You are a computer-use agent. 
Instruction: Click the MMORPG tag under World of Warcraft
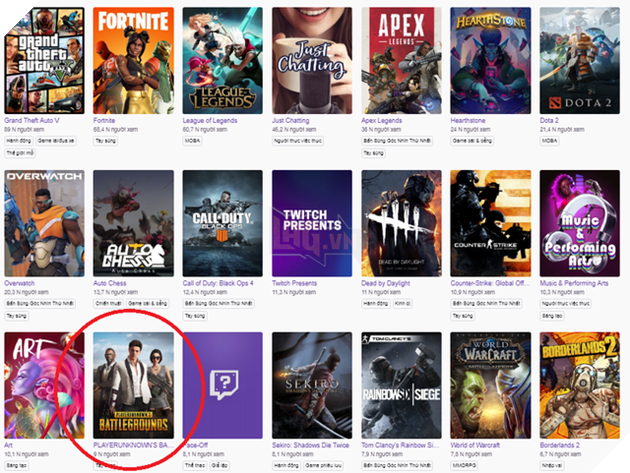tap(464, 465)
